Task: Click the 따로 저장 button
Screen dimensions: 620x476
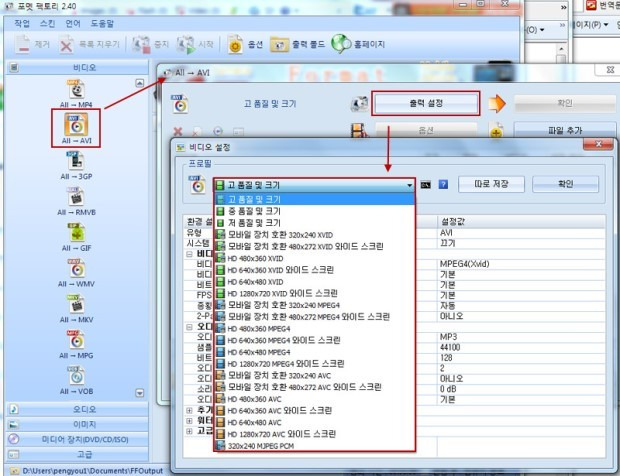Action: tap(491, 184)
